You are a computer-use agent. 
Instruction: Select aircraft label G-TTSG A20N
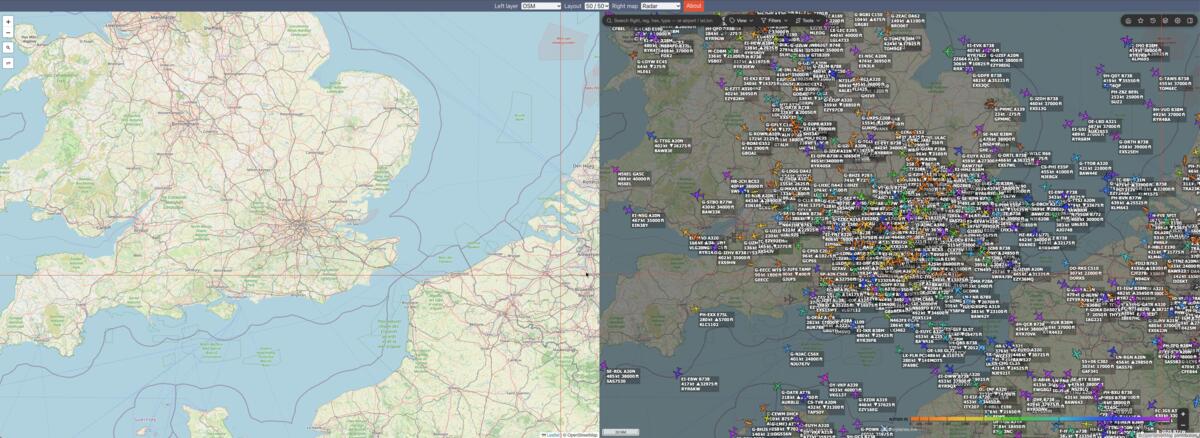point(672,146)
